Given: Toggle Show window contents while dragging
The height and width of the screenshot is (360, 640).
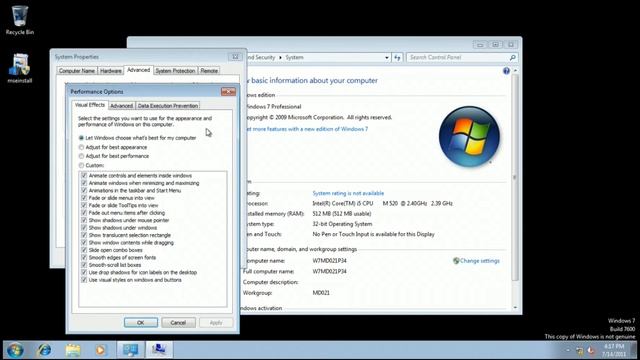Looking at the screenshot, I should click(x=84, y=242).
